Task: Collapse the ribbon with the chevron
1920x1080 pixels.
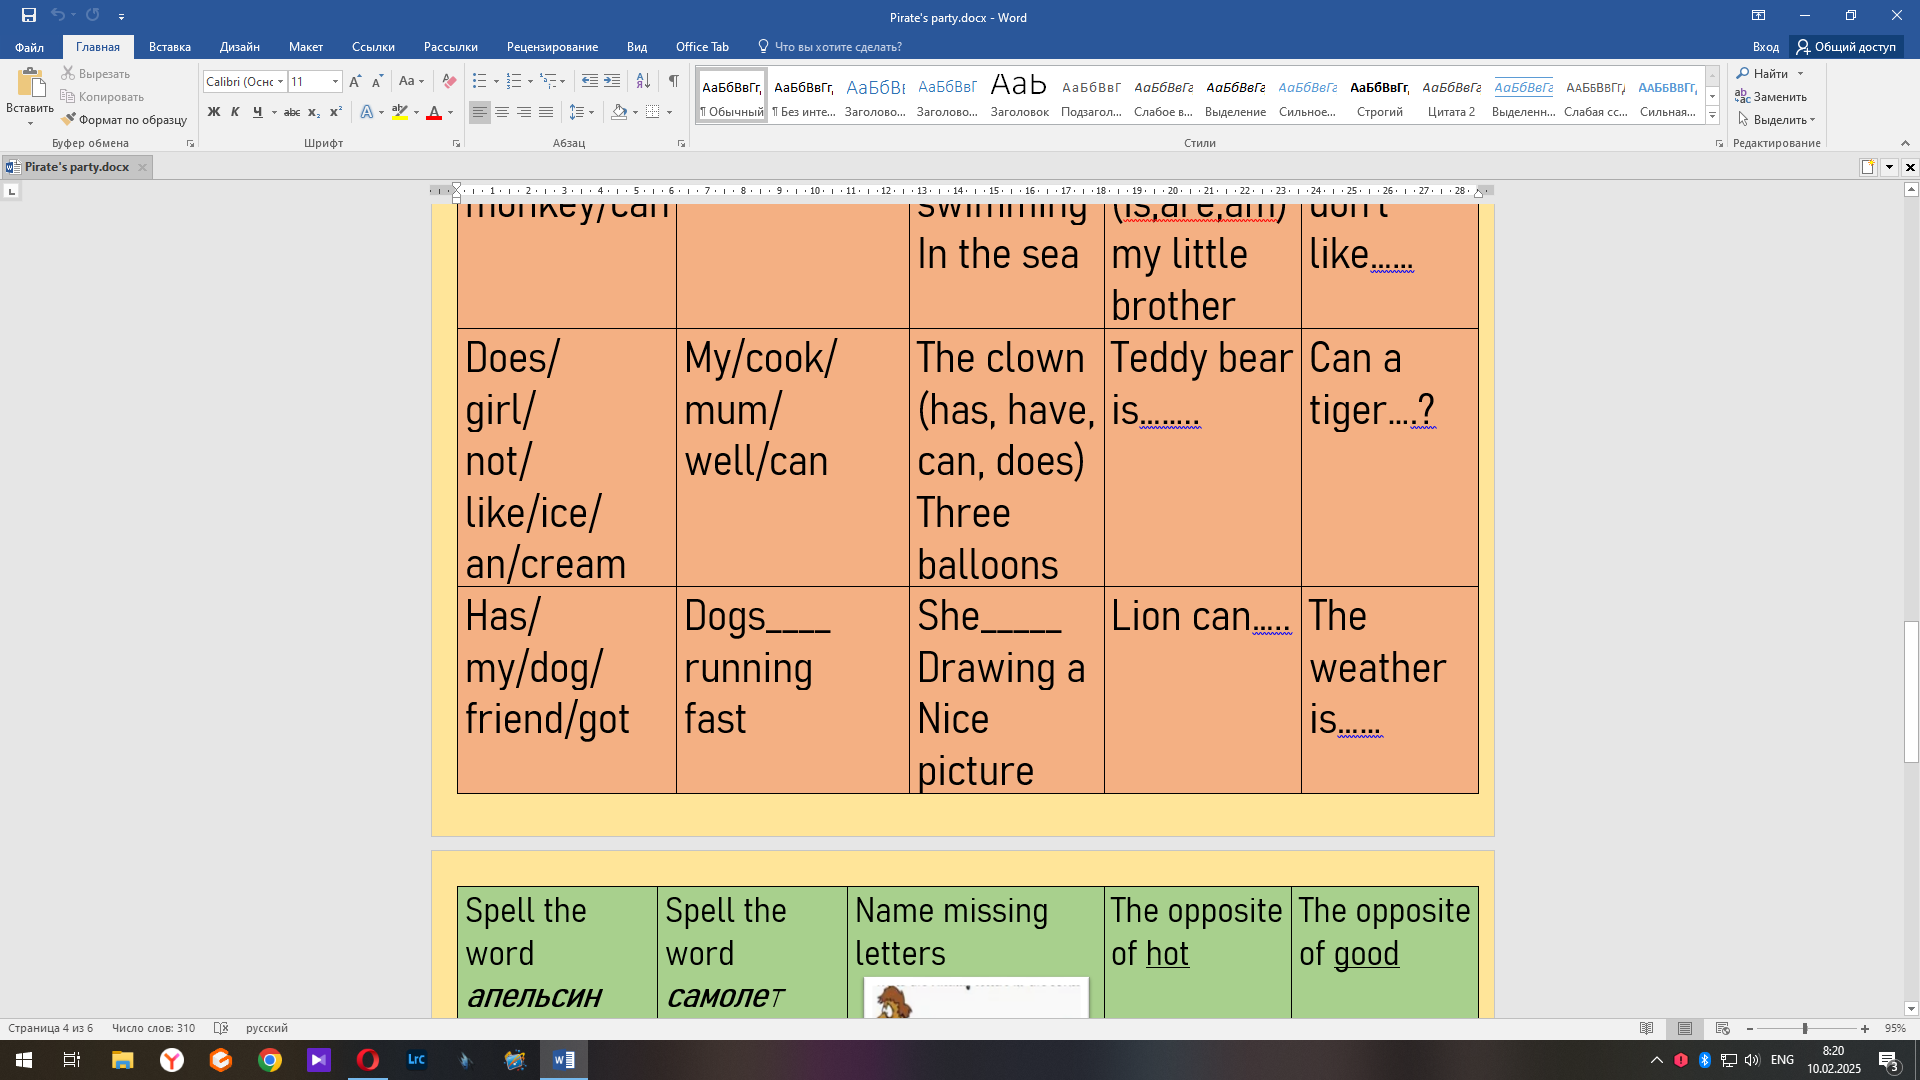Action: 1905,143
